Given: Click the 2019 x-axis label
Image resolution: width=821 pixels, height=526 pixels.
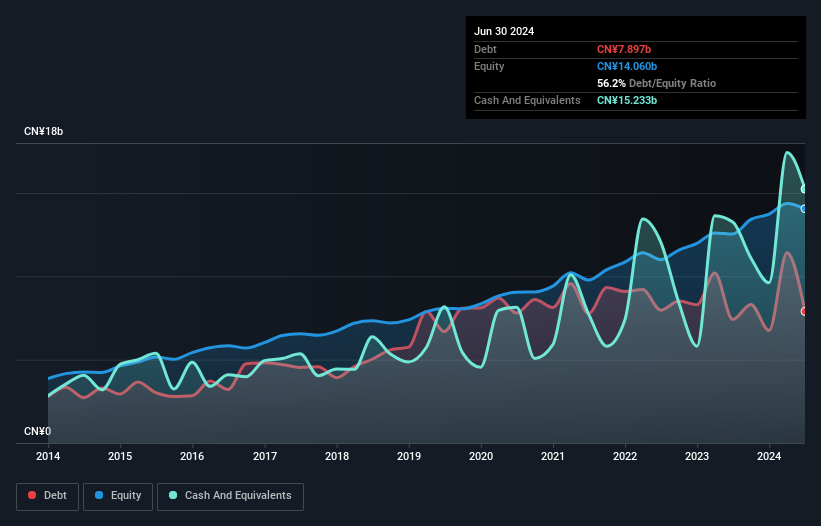Looking at the screenshot, I should coord(409,456).
